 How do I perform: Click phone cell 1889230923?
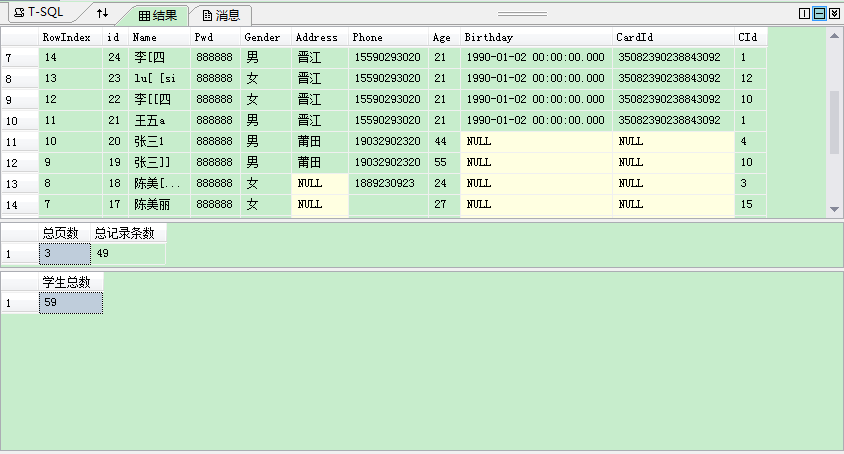pyautogui.click(x=389, y=183)
